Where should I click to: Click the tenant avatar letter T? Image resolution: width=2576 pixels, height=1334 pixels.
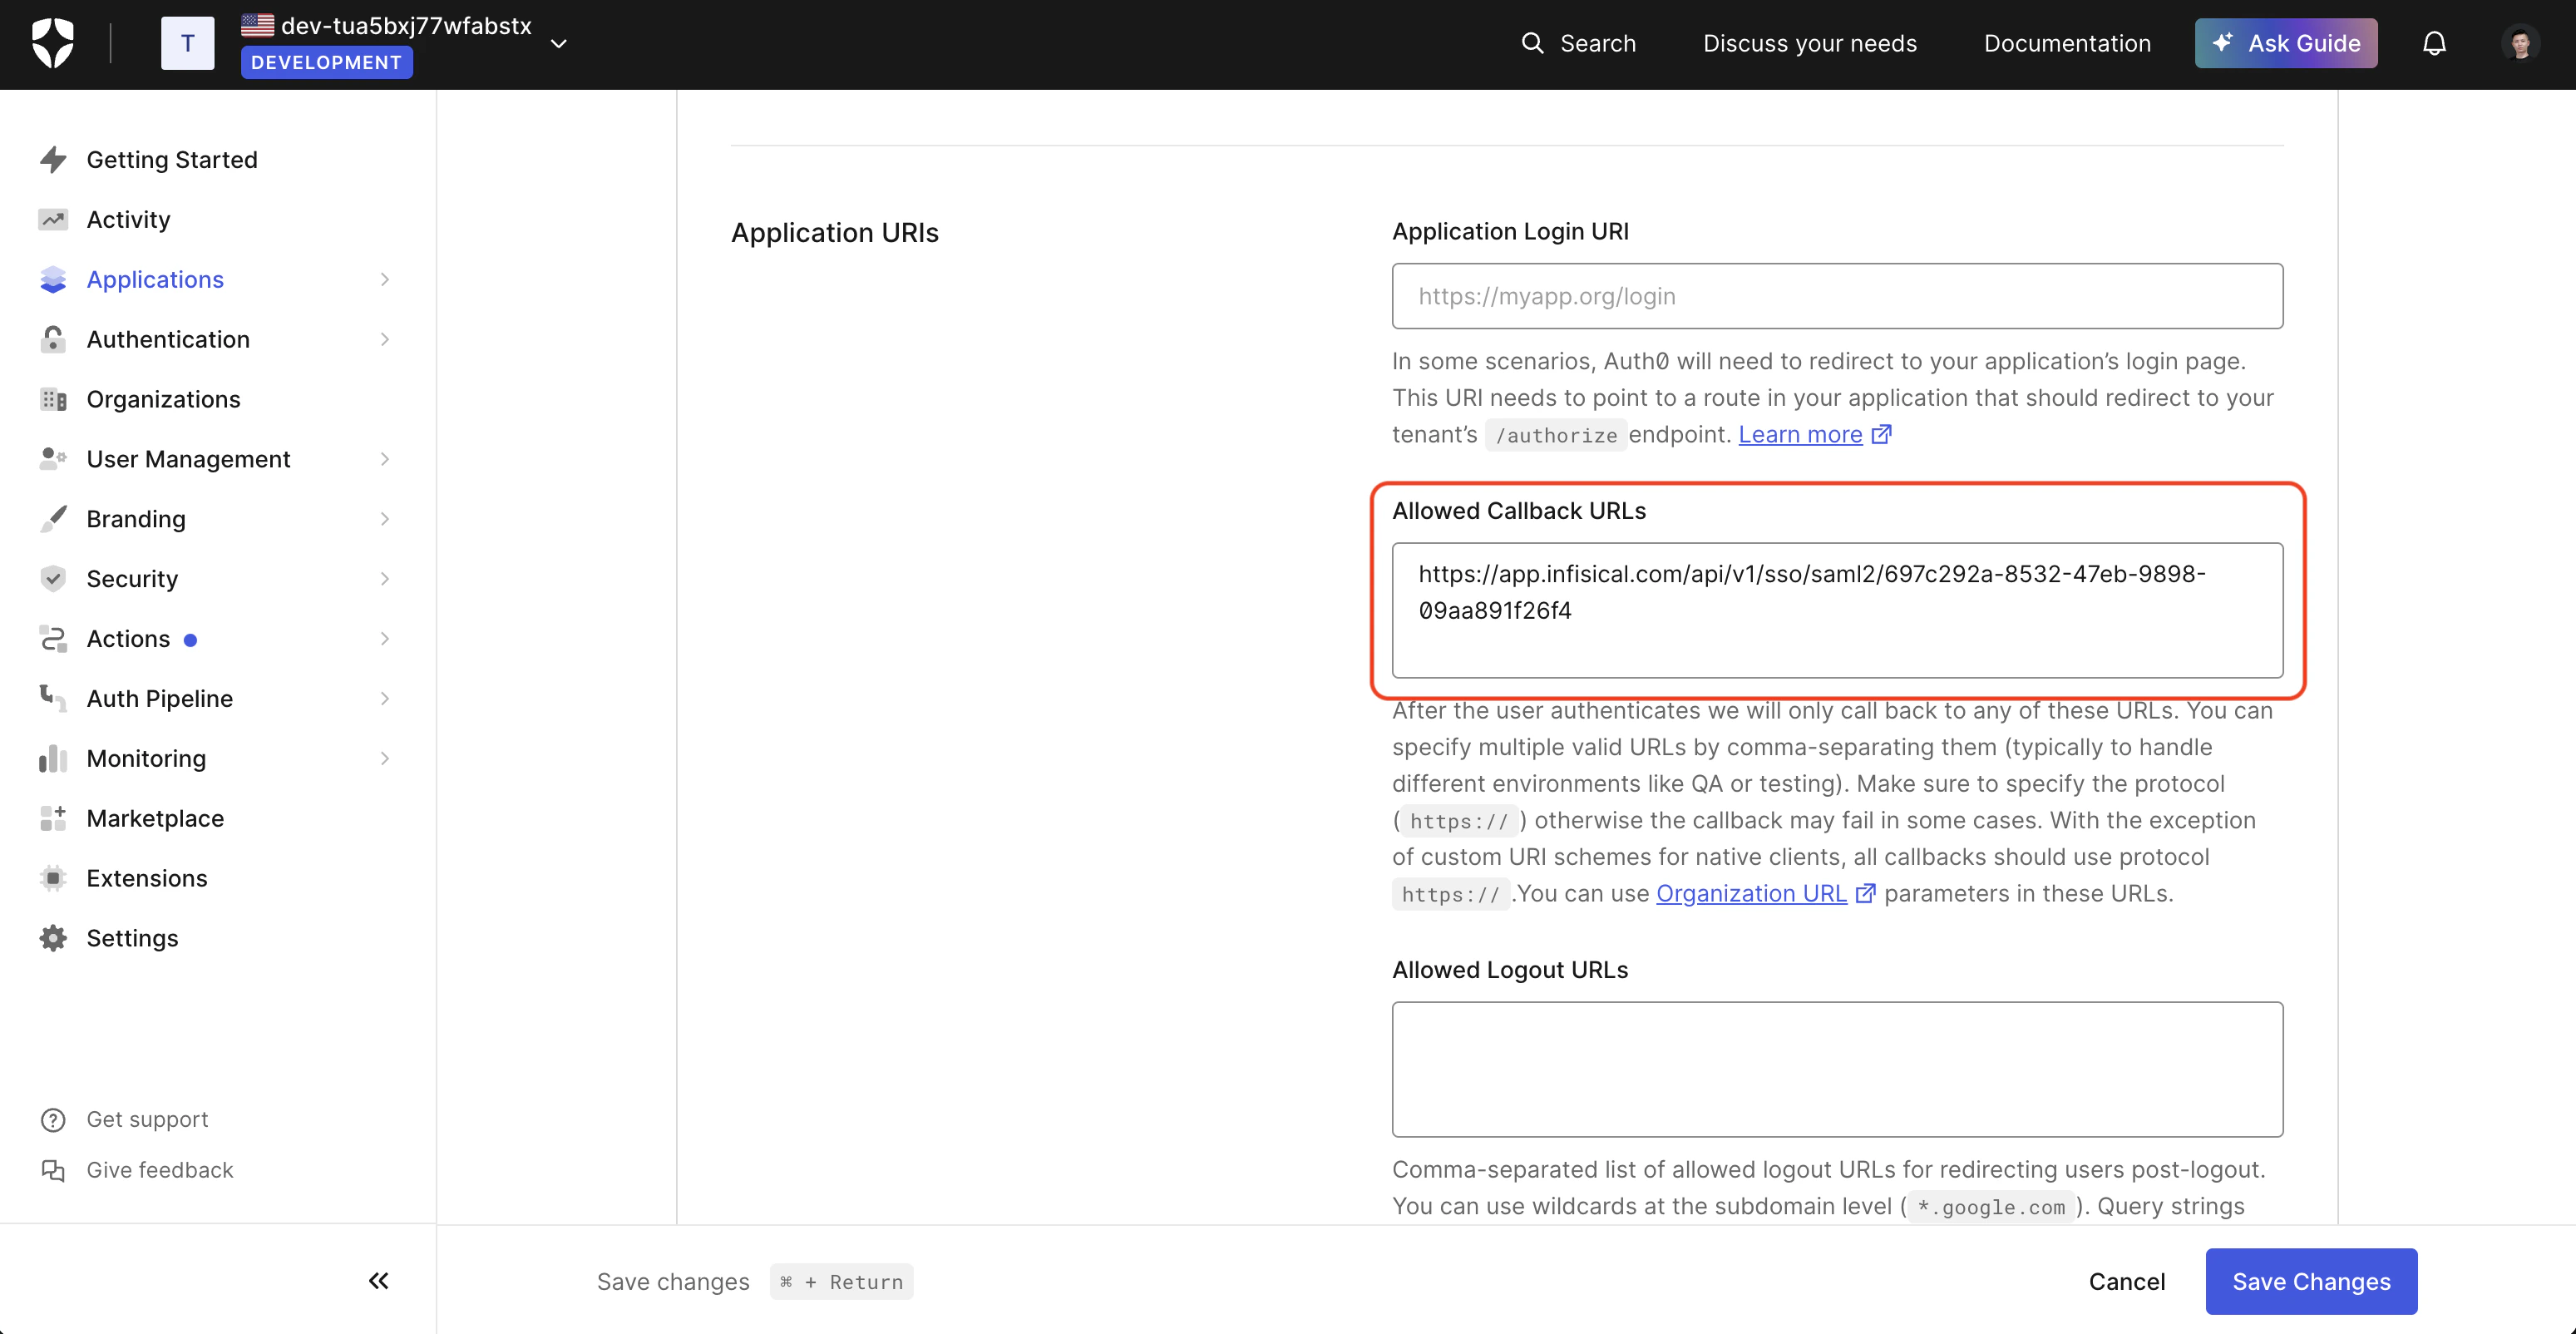click(x=188, y=43)
